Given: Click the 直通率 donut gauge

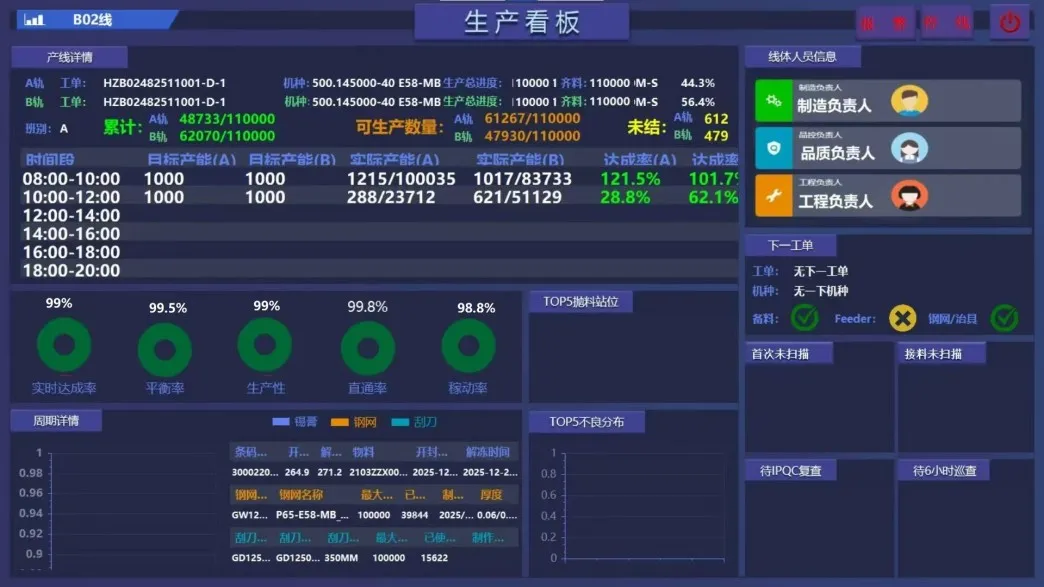Looking at the screenshot, I should click(x=368, y=349).
